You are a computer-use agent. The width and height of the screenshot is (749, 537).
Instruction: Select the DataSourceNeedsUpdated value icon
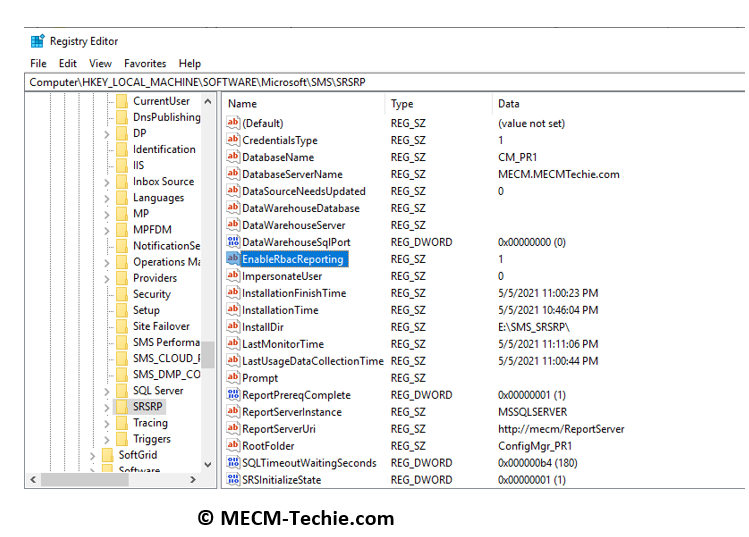233,191
